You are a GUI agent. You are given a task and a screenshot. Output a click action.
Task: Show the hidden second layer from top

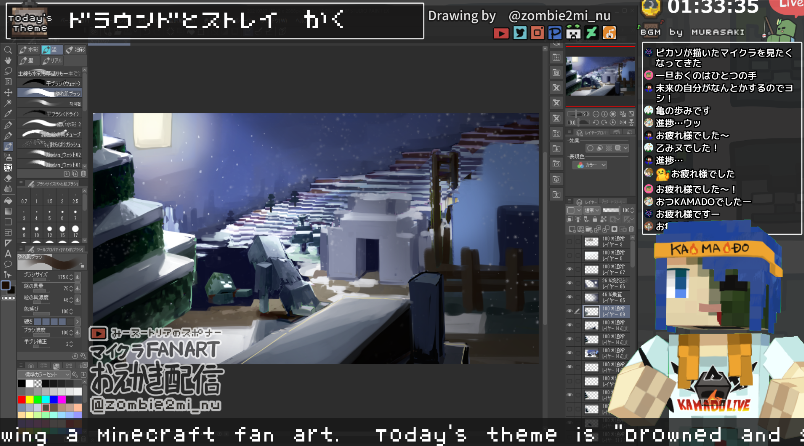570,255
